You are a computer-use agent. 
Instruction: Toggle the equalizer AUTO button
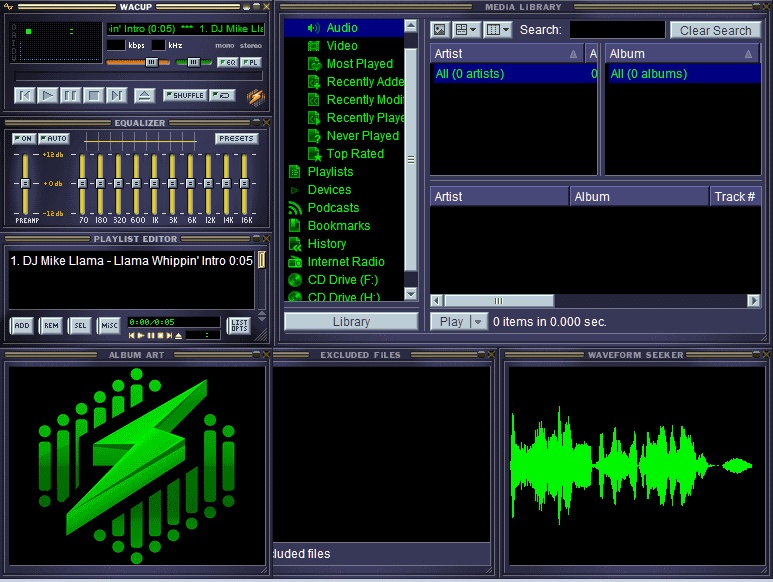[53, 139]
